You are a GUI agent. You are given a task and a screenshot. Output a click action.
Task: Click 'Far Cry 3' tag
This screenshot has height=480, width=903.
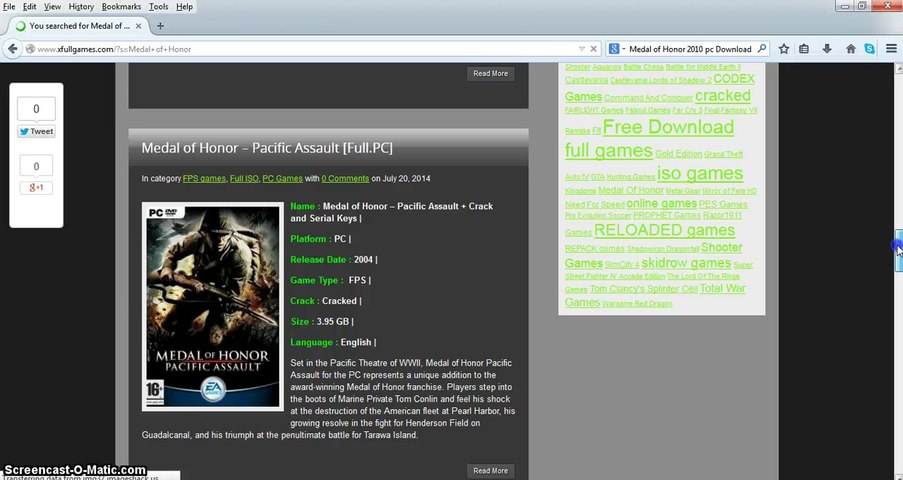click(687, 110)
